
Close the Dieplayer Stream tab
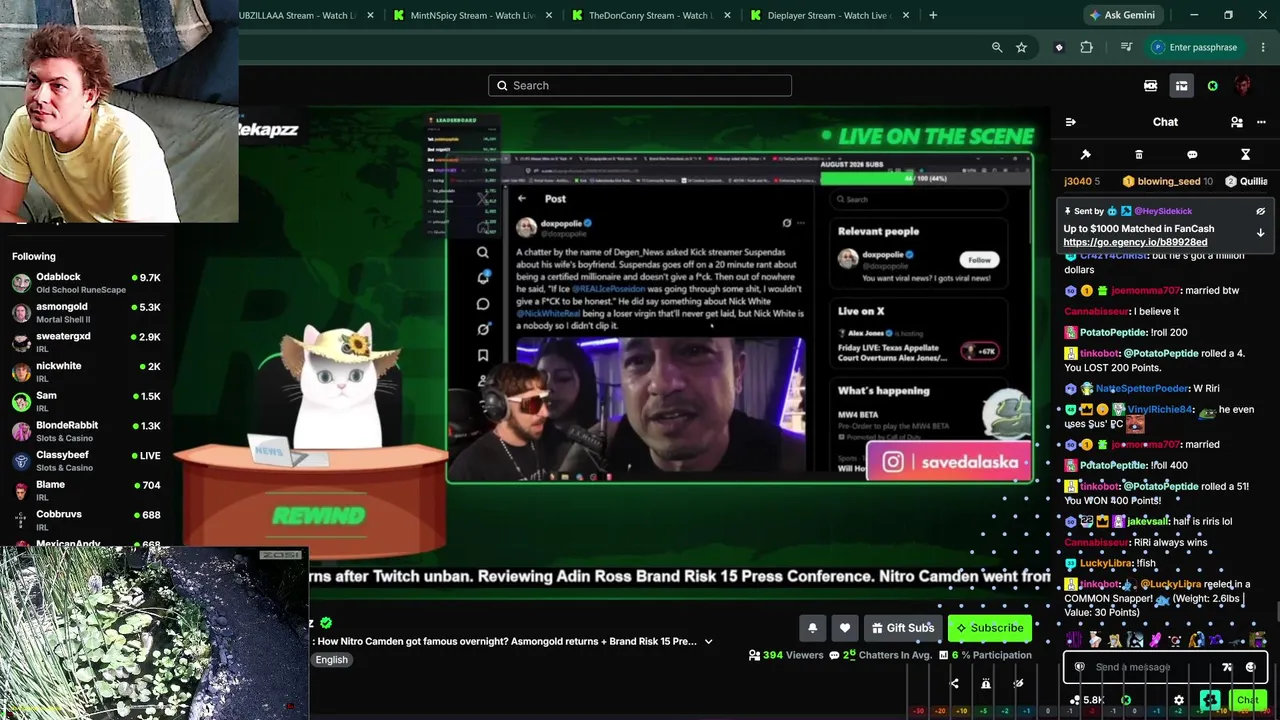[x=905, y=15]
